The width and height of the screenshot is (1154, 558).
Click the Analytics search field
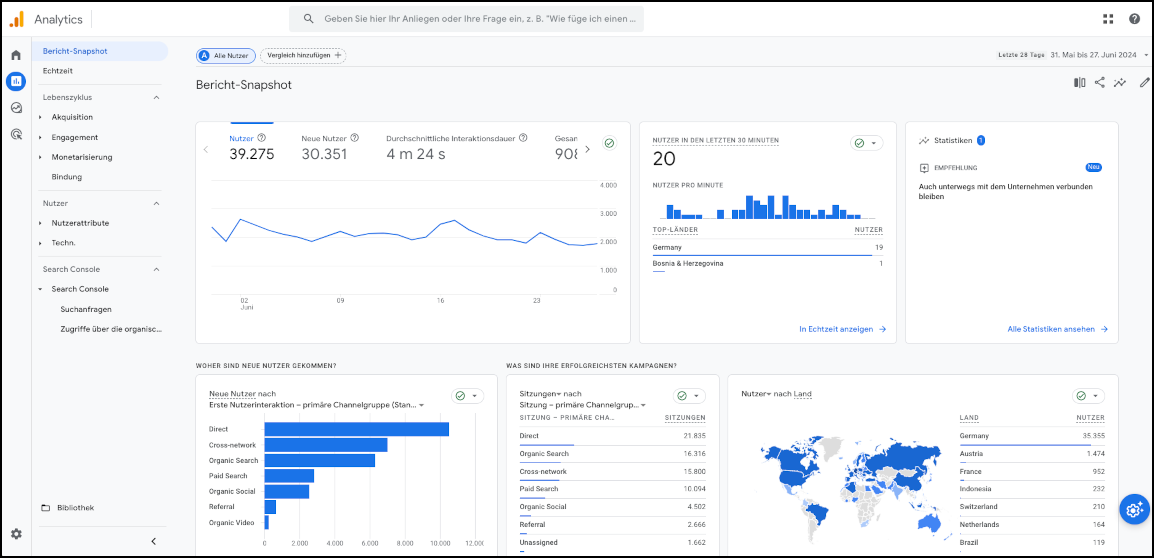(467, 19)
